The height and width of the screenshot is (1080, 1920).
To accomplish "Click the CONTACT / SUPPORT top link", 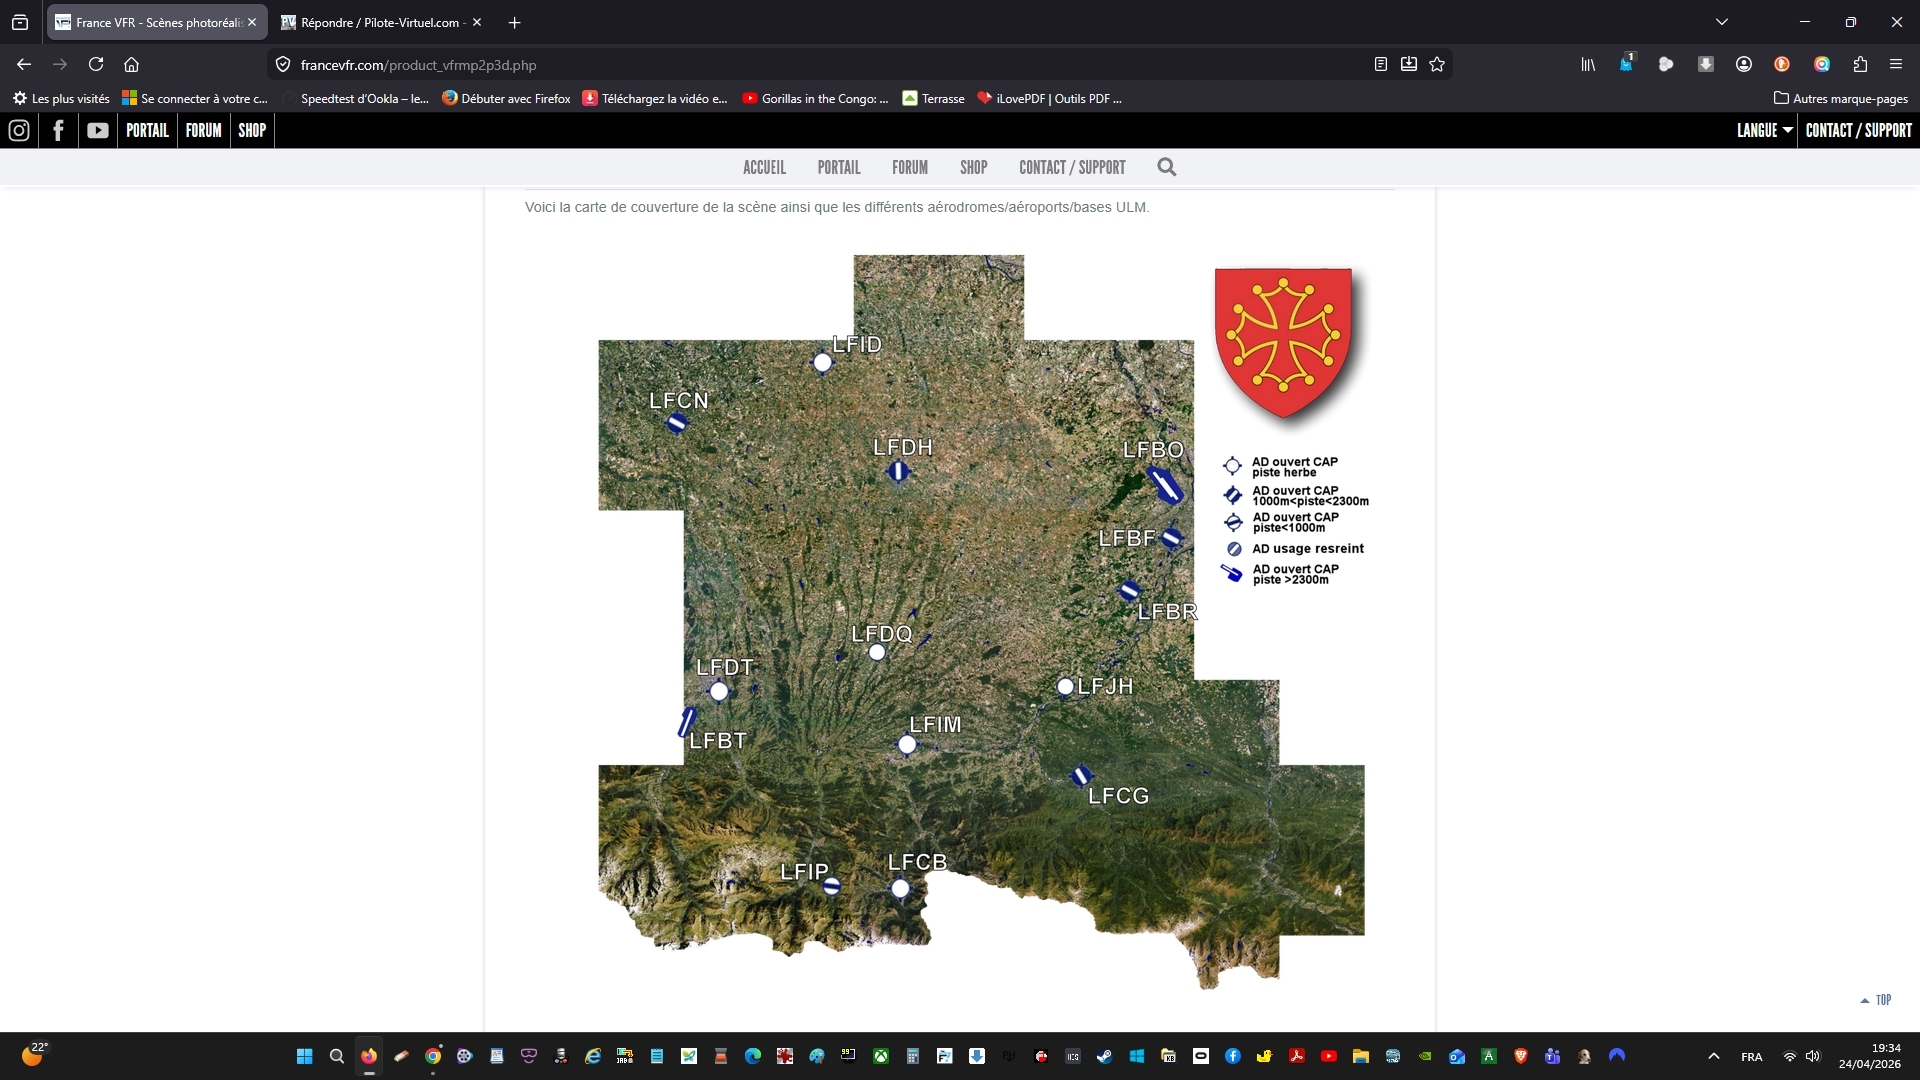I will (x=1858, y=130).
